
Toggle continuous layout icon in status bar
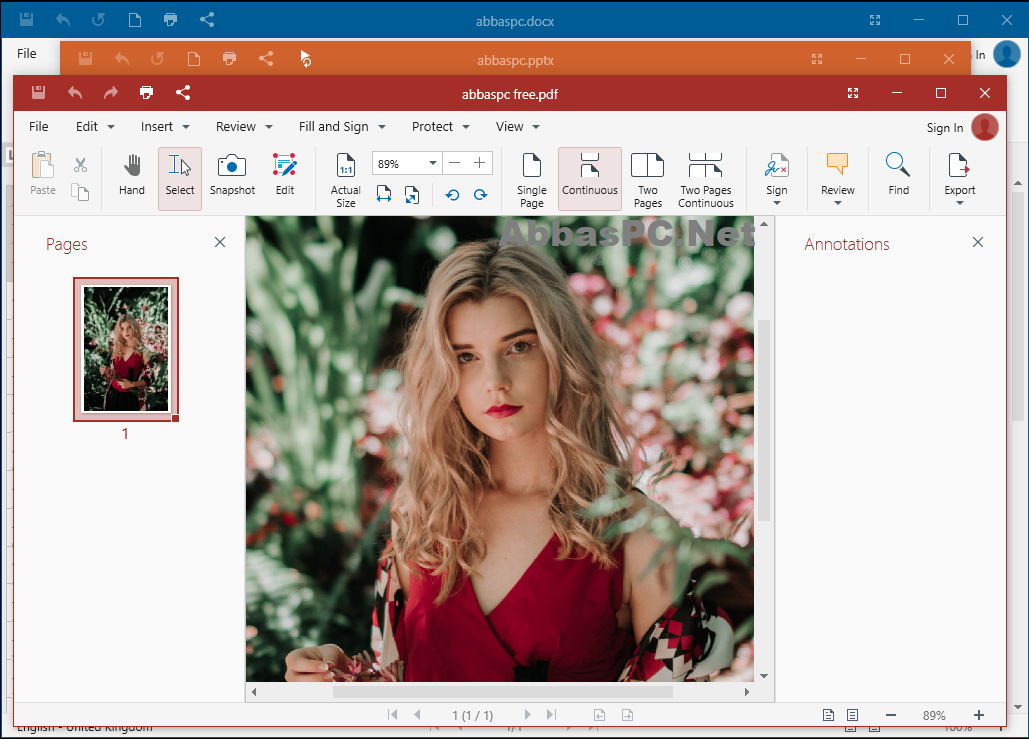coord(852,715)
